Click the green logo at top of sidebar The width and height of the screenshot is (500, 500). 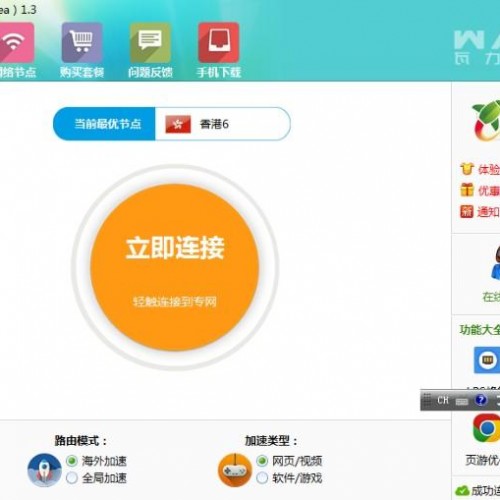(x=487, y=121)
